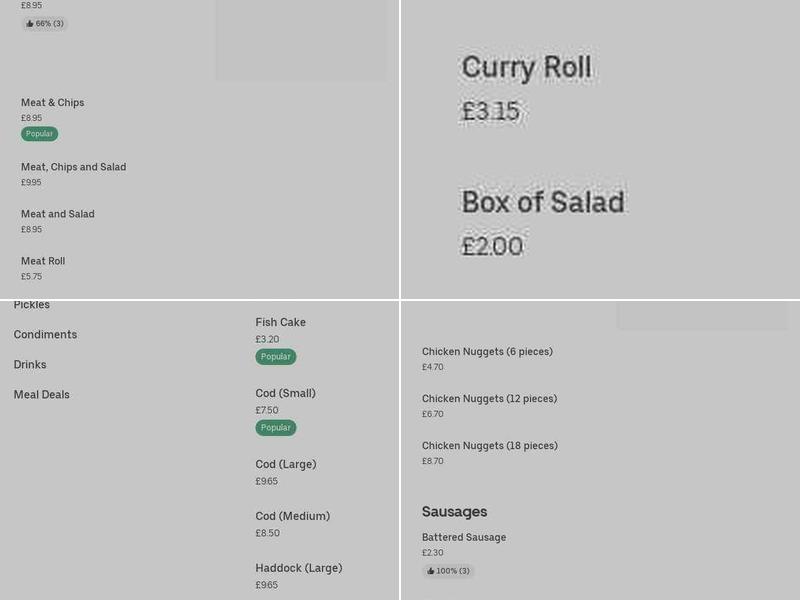This screenshot has height=600, width=800.
Task: Select 'Chicken Nuggets (12 pieces)'
Action: click(487, 398)
